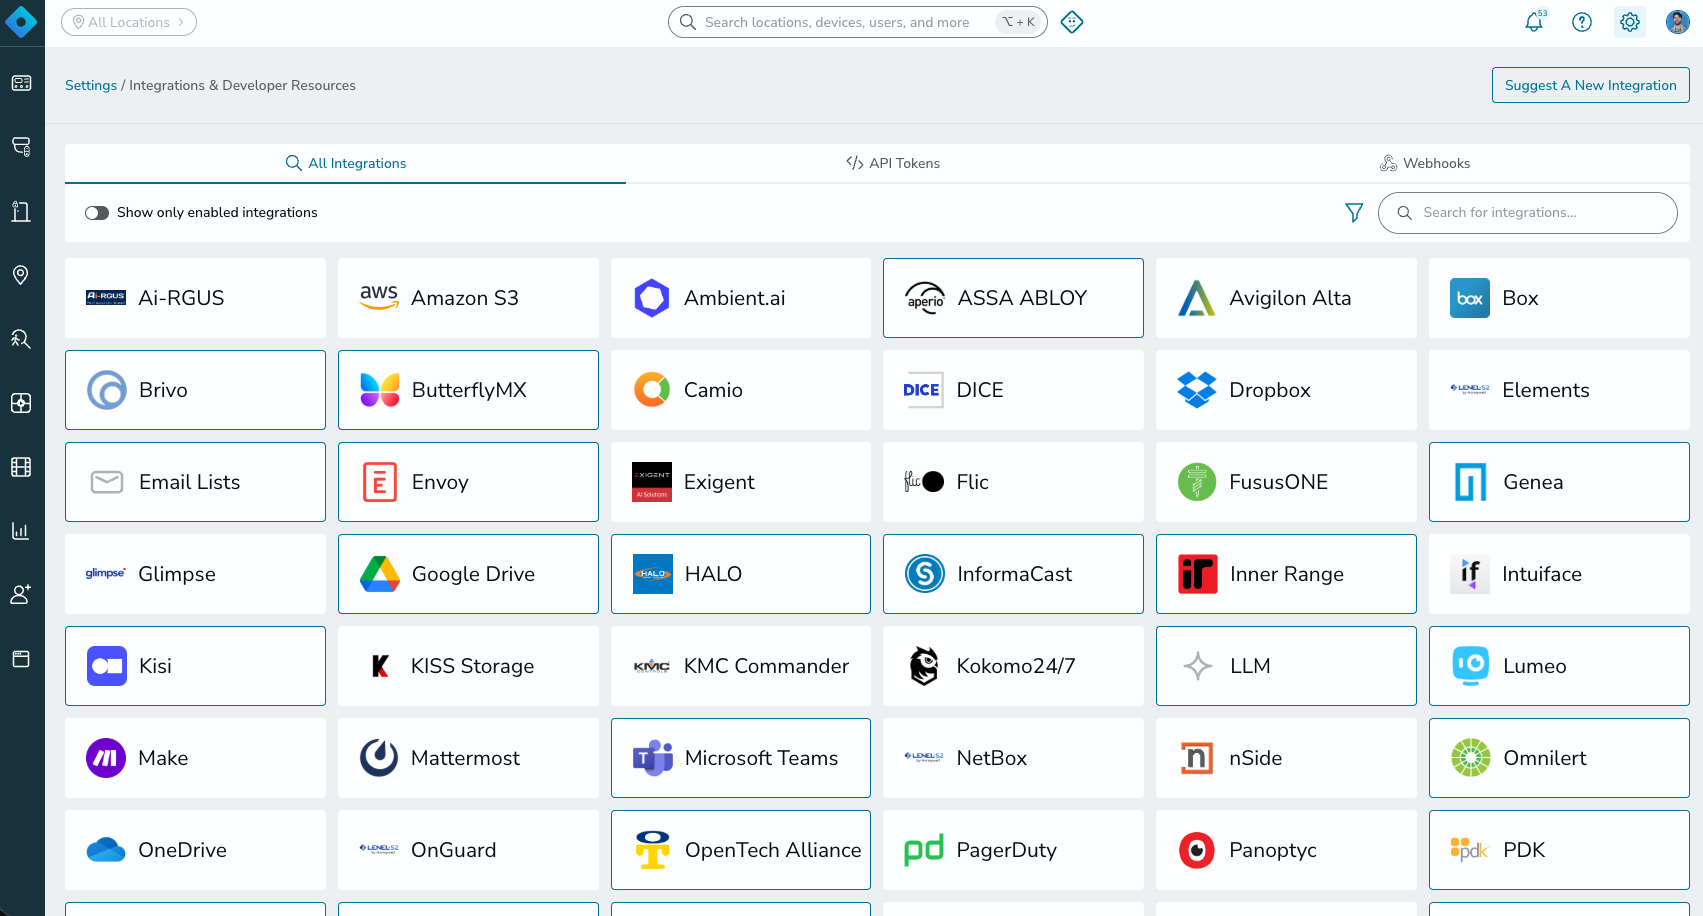Open the Brivo integration card
This screenshot has width=1703, height=916.
(195, 390)
